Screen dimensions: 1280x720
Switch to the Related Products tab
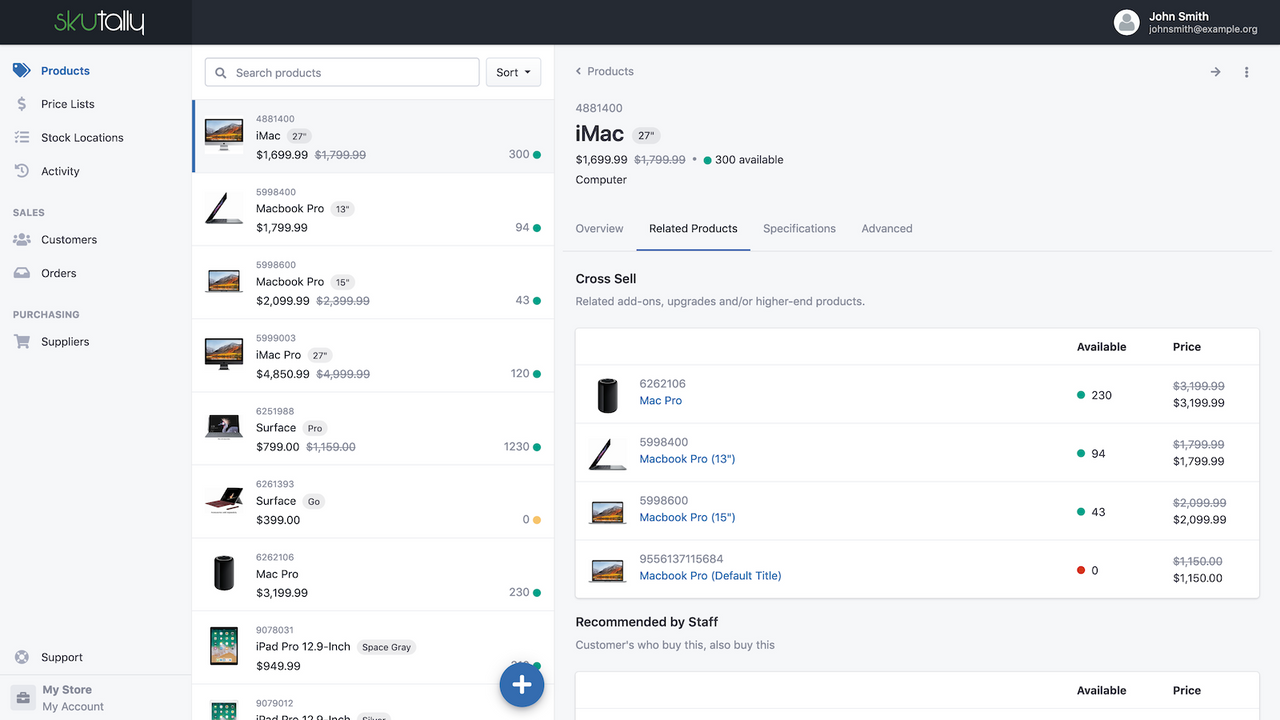[693, 229]
